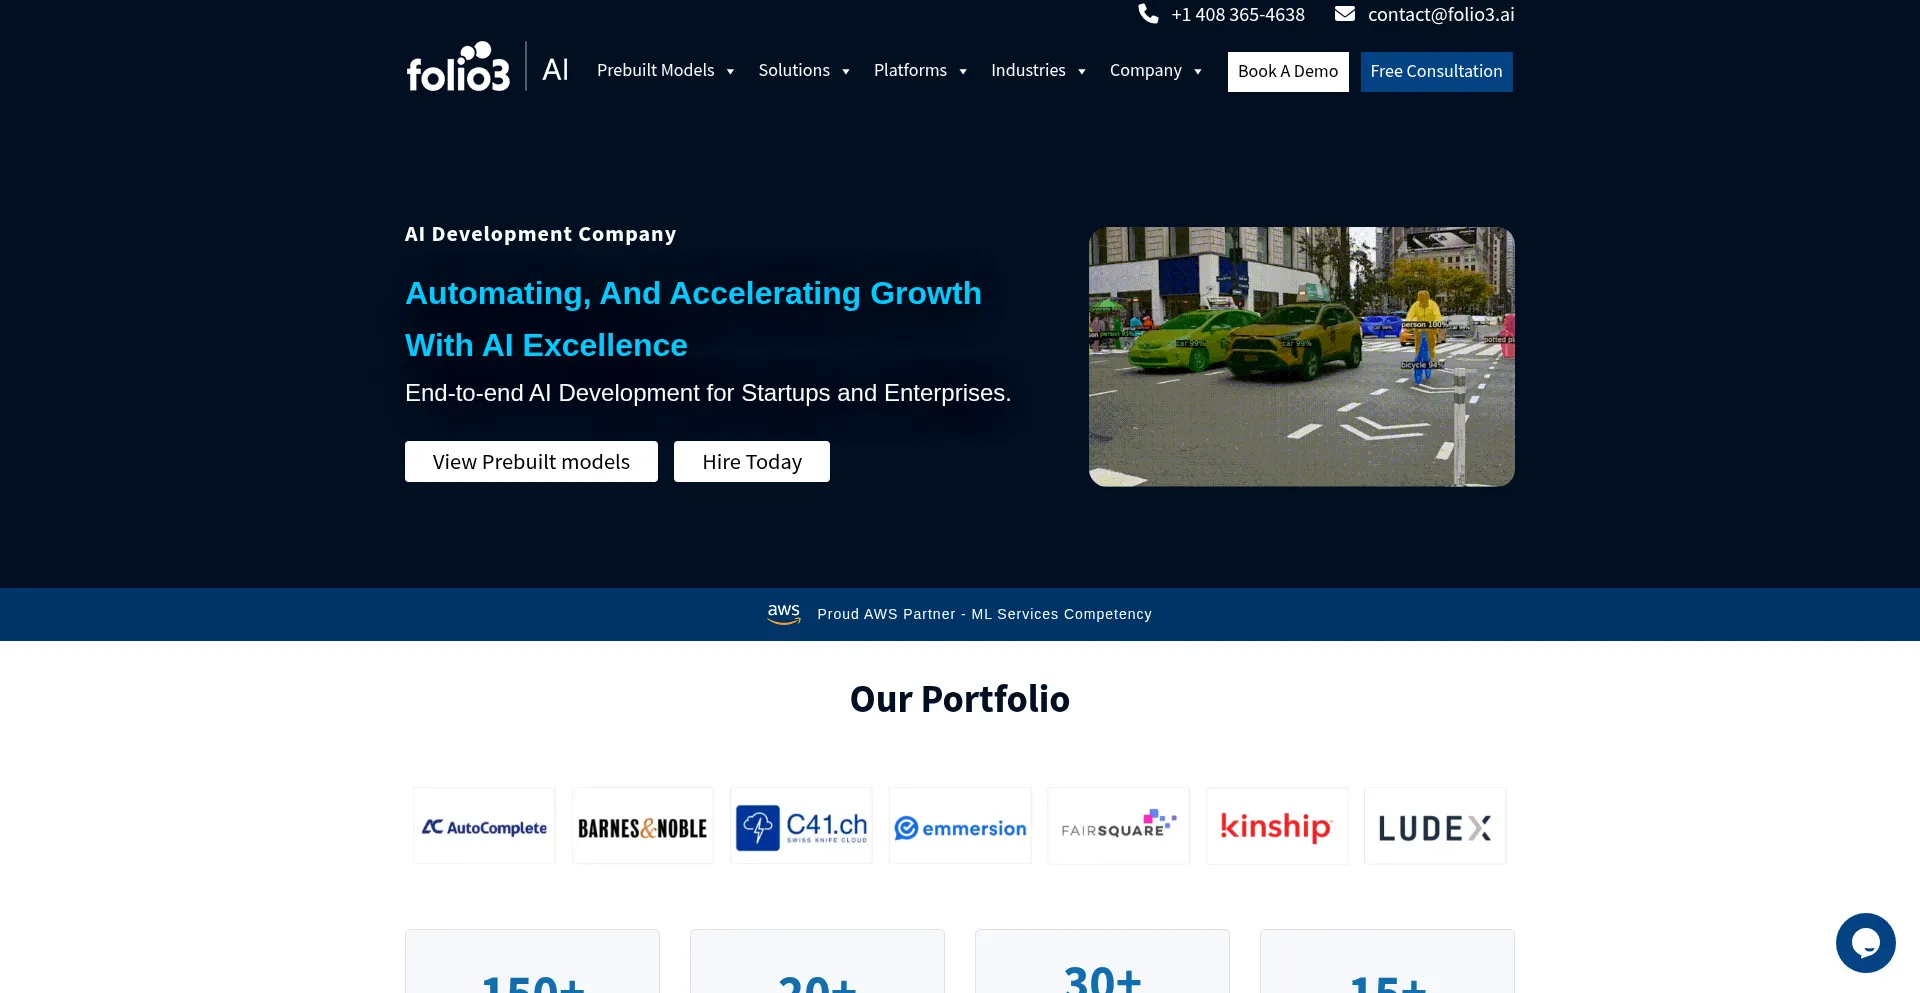Open the AutoComplete portfolio logo

(x=484, y=826)
